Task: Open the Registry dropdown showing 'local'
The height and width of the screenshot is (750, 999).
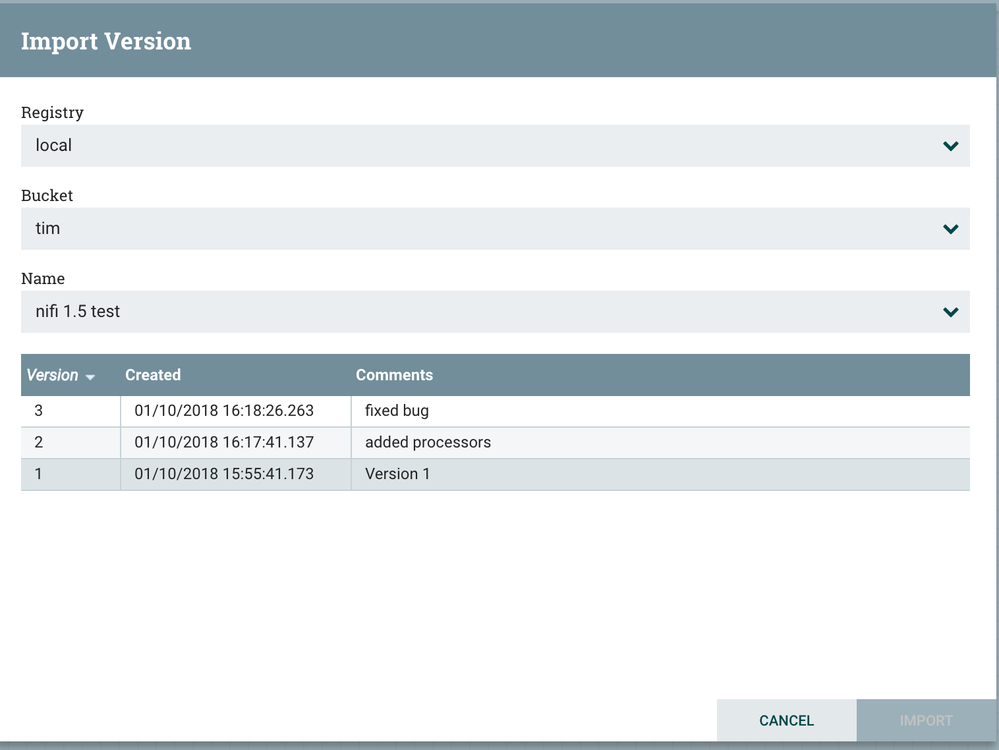Action: pyautogui.click(x=495, y=145)
